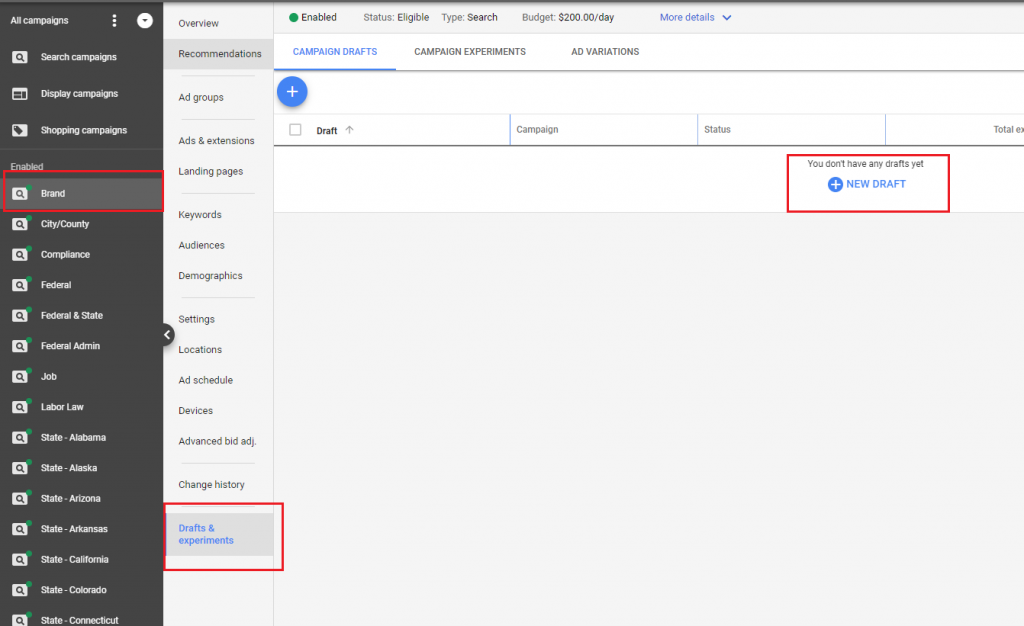Click the City/County campaign icon
The image size is (1024, 626).
point(20,225)
